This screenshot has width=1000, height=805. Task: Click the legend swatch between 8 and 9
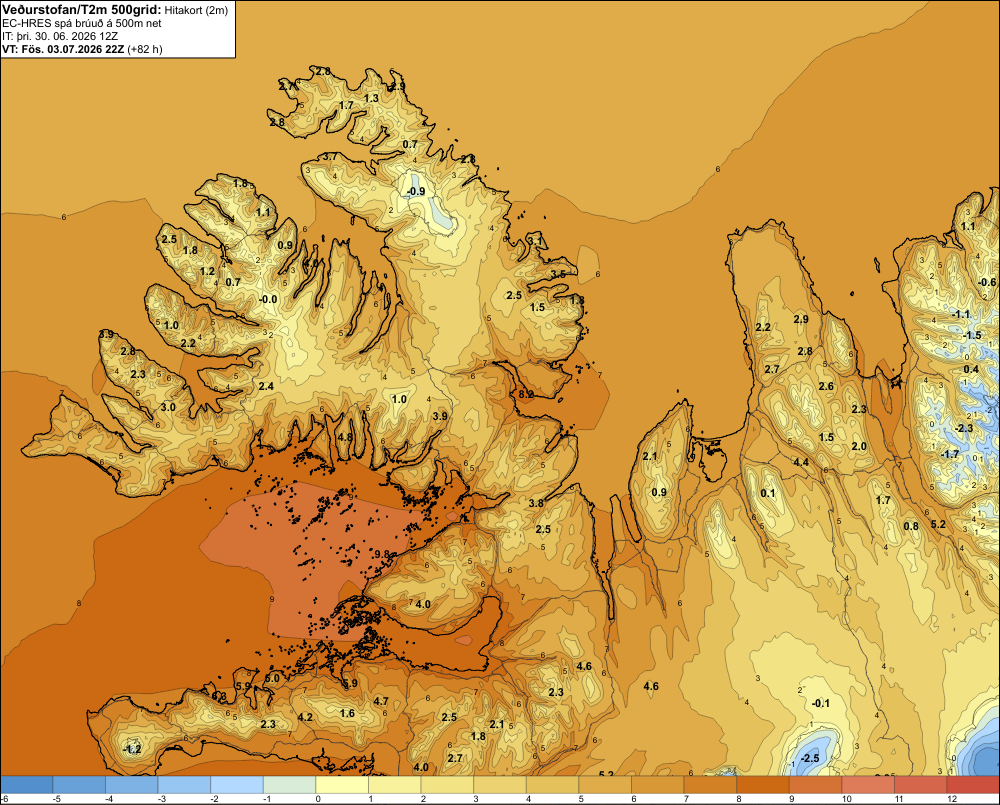763,785
